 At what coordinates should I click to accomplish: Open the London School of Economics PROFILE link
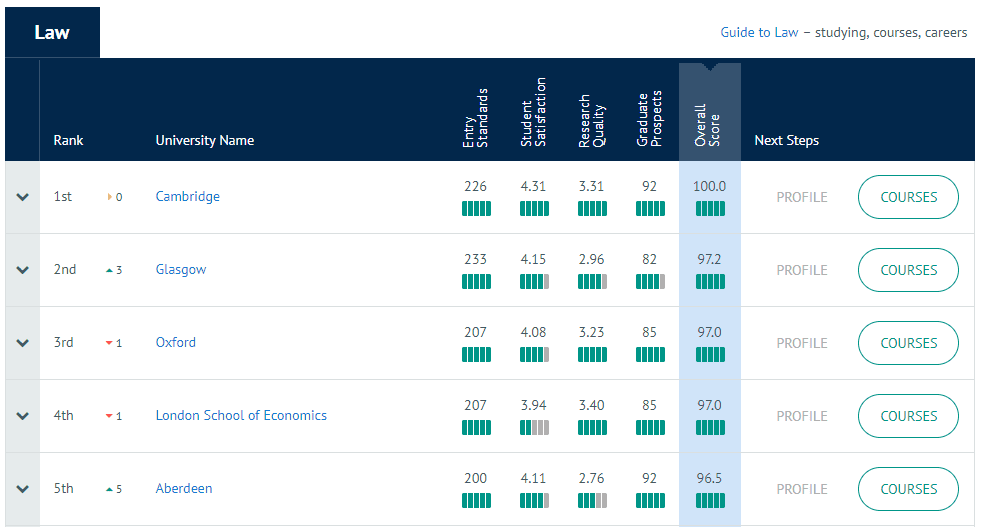pyautogui.click(x=802, y=416)
